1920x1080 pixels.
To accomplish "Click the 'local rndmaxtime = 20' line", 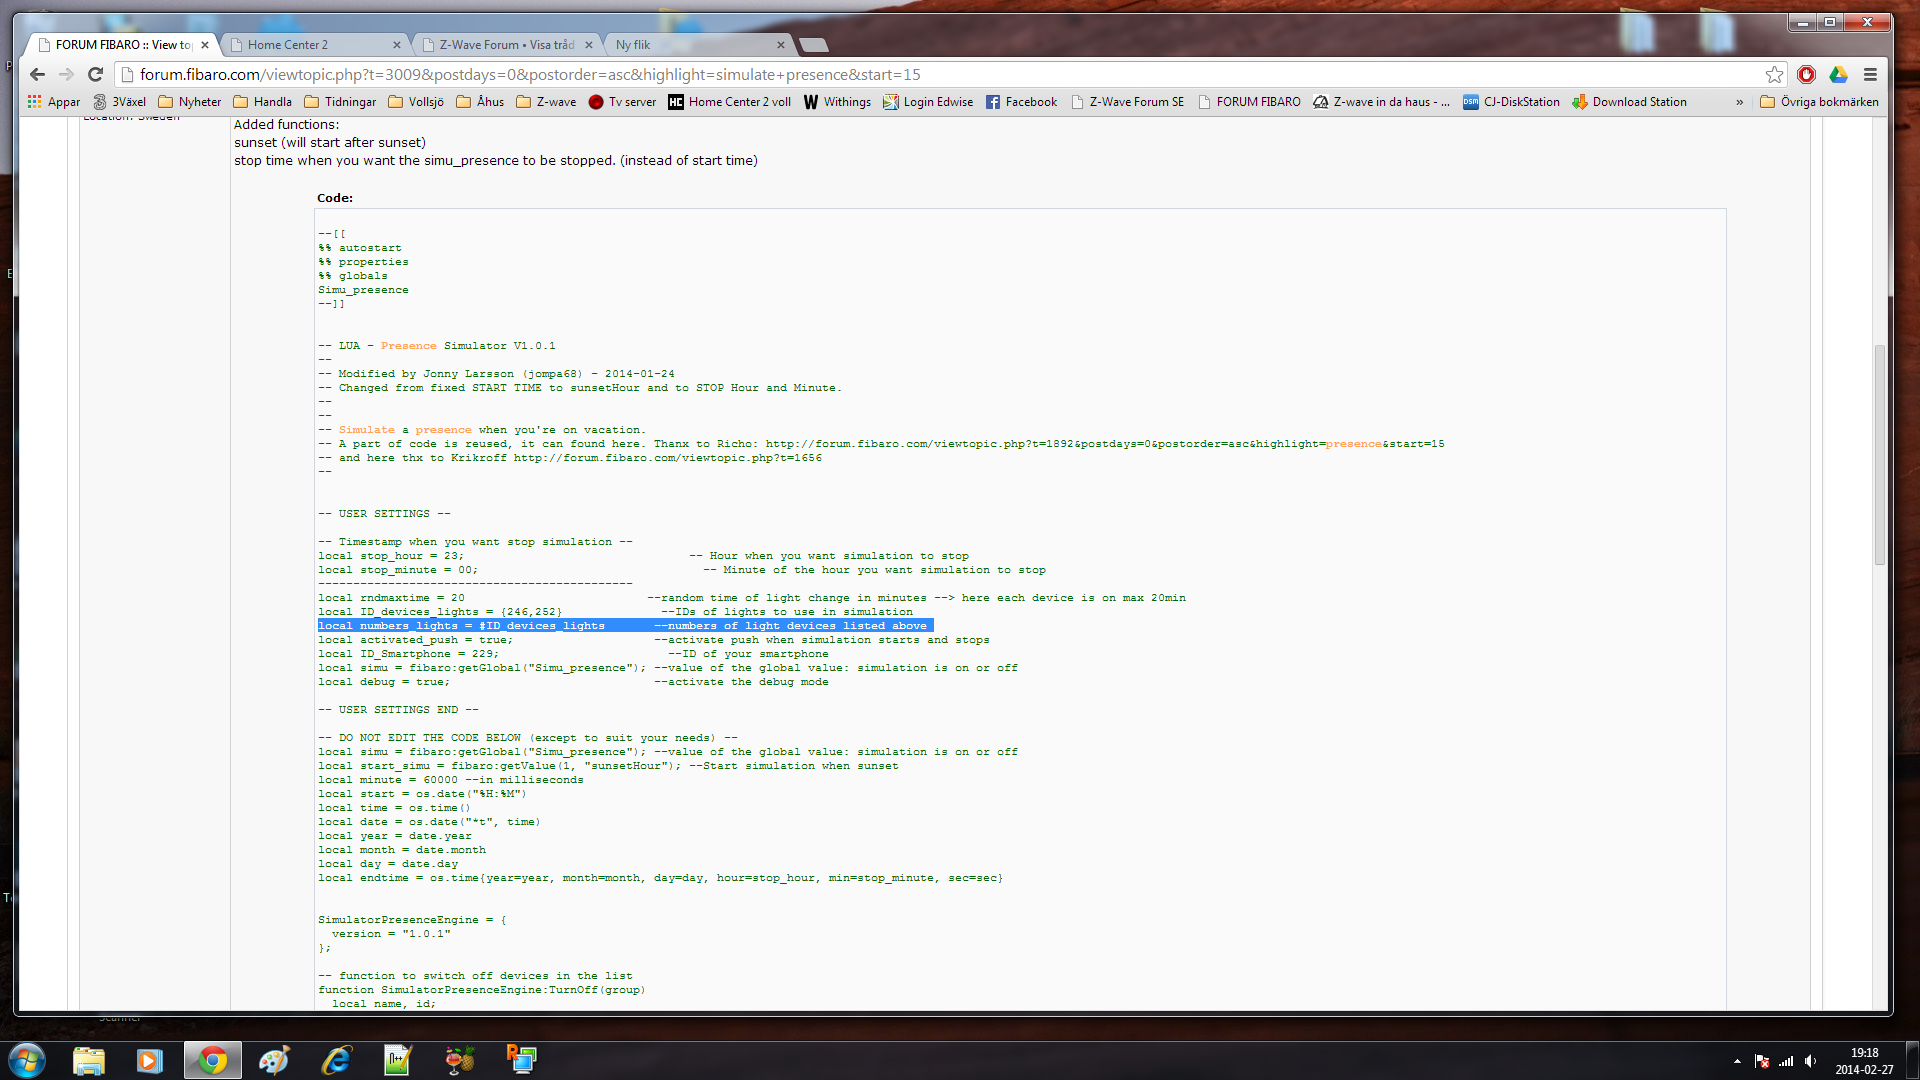I will click(391, 598).
